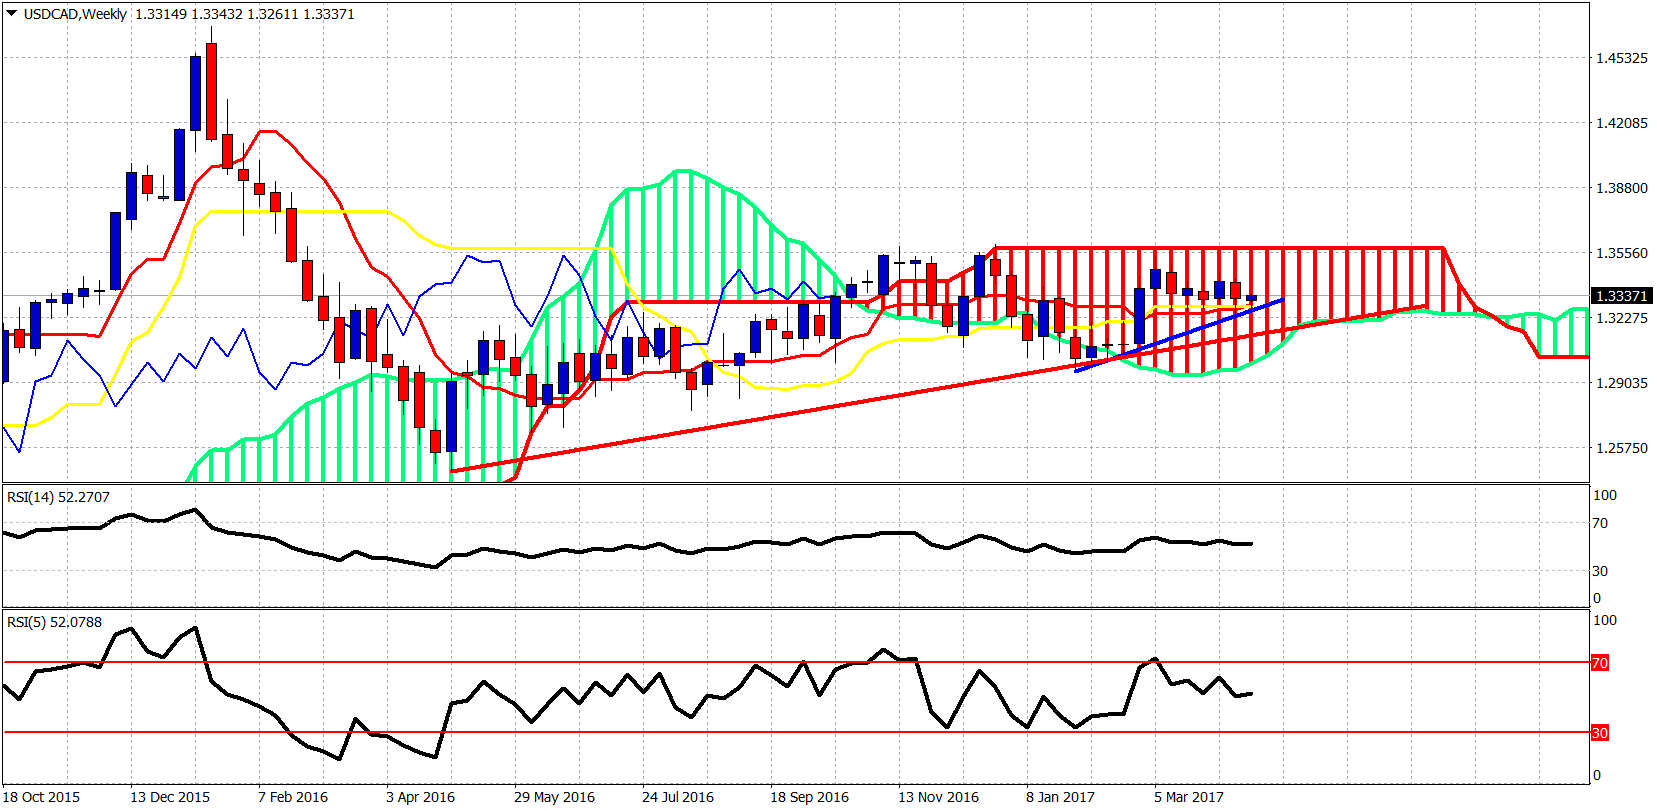The image size is (1657, 811).
Task: Click the 29 May 2016 date label
Action: (554, 797)
